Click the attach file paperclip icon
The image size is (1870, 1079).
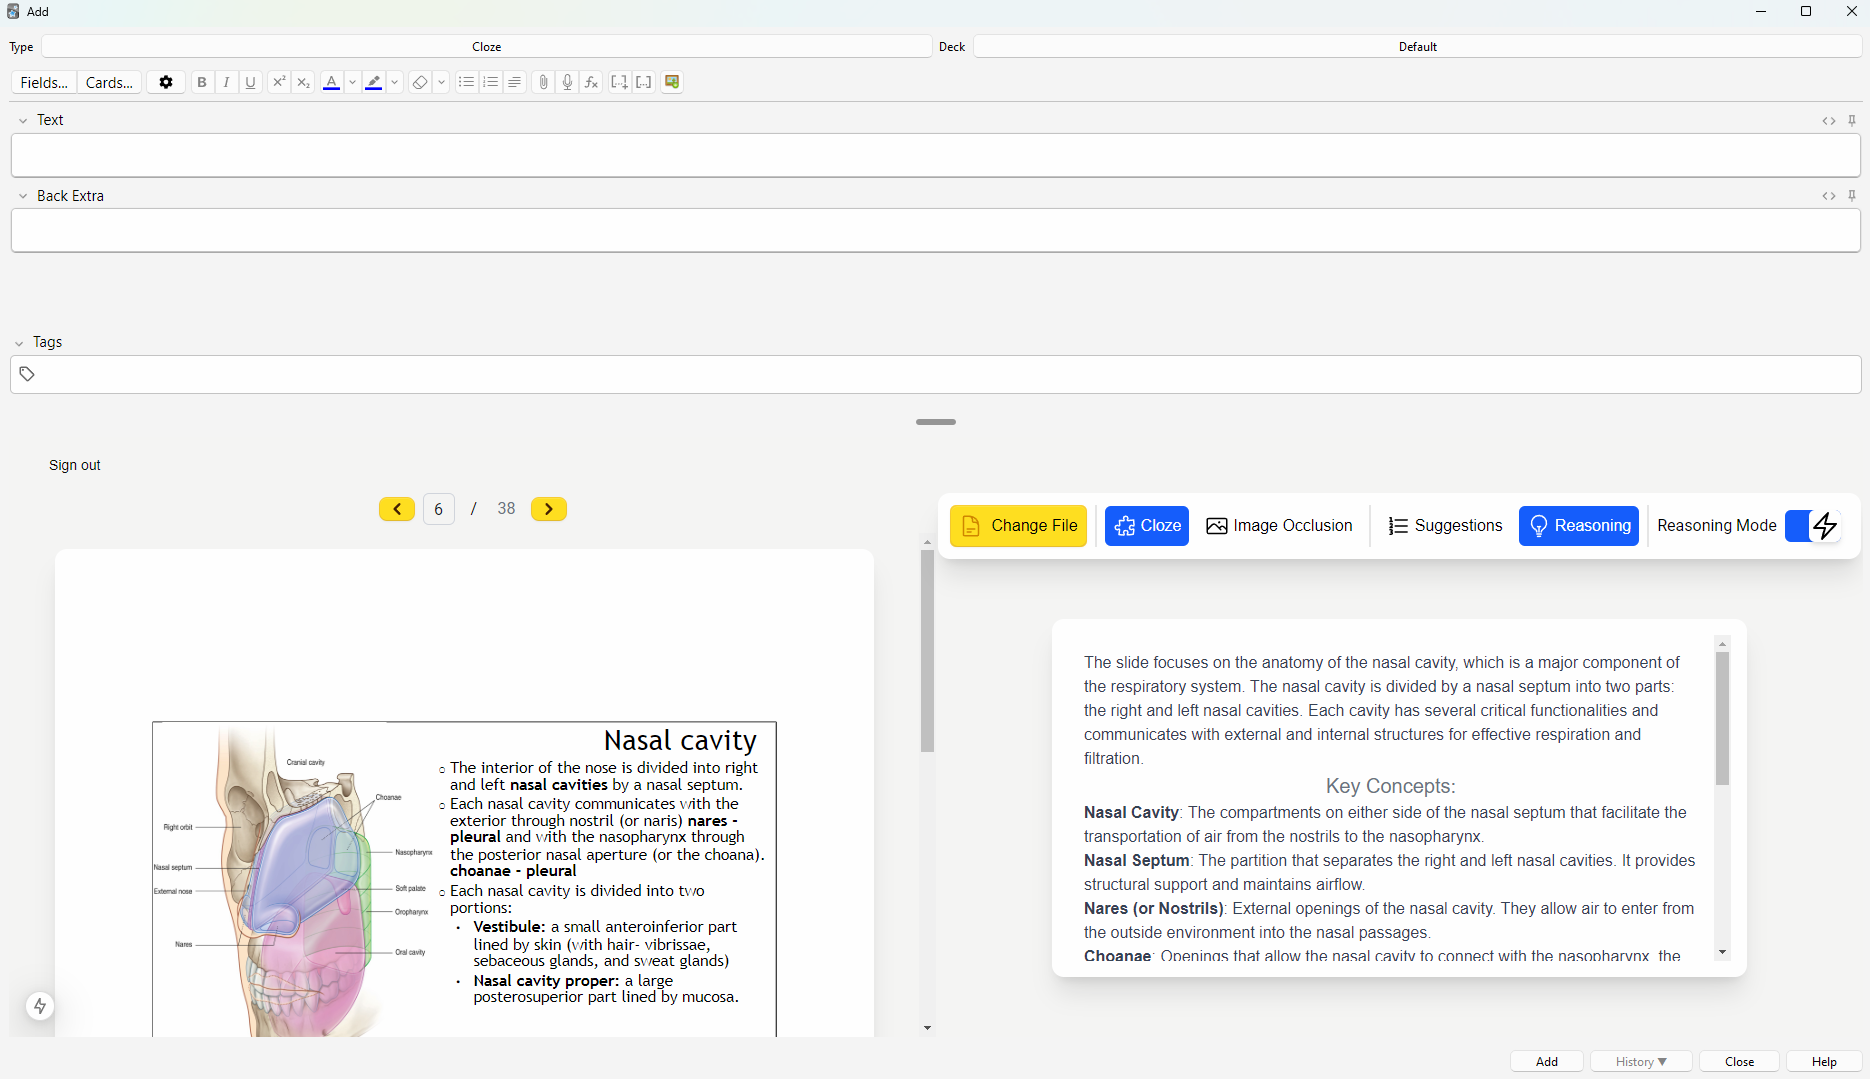(543, 82)
